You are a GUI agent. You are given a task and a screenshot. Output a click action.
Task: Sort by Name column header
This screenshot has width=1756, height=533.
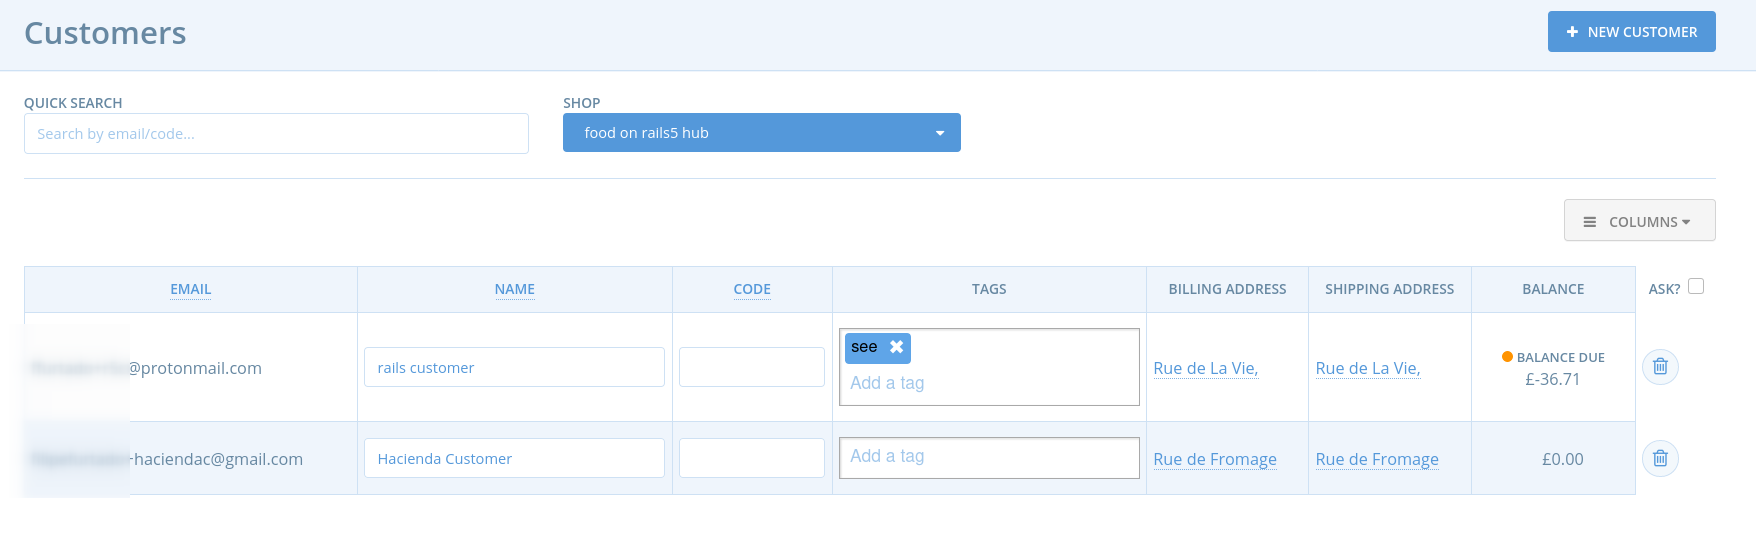pos(514,289)
